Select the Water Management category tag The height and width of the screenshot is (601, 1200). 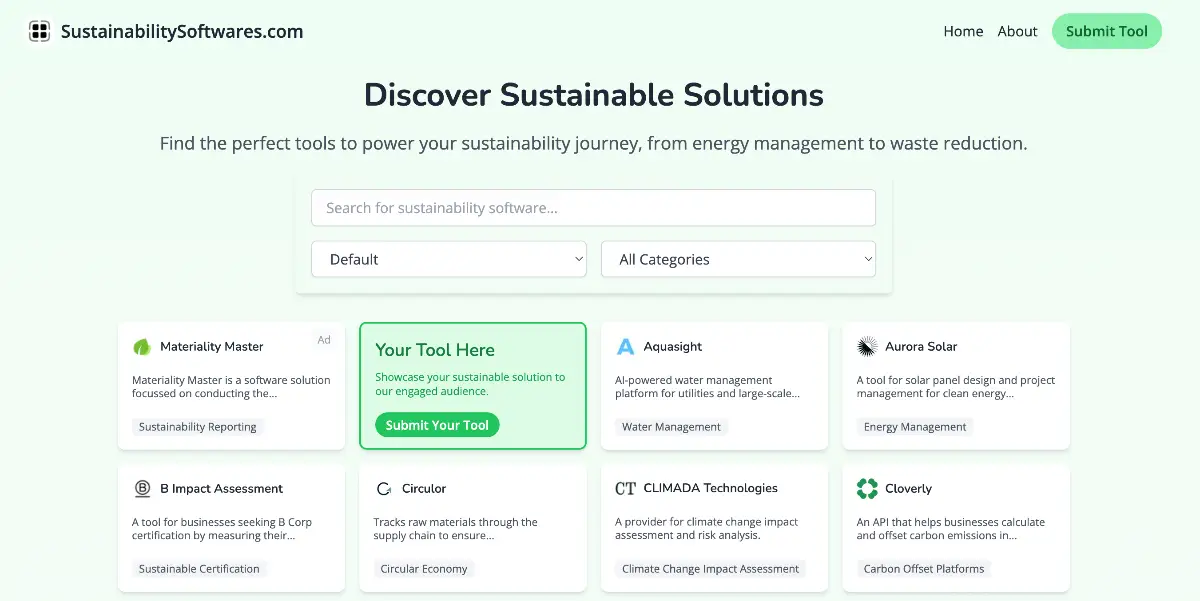(x=671, y=427)
